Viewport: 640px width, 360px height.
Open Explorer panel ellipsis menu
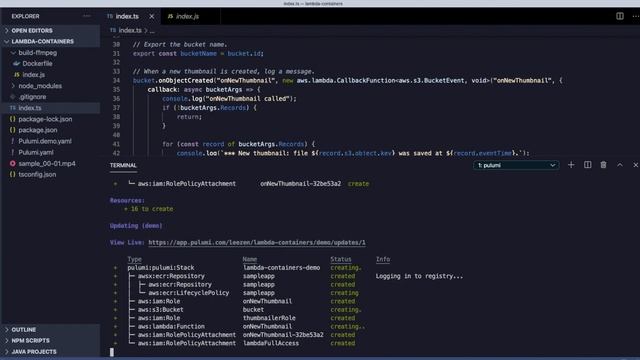point(87,16)
